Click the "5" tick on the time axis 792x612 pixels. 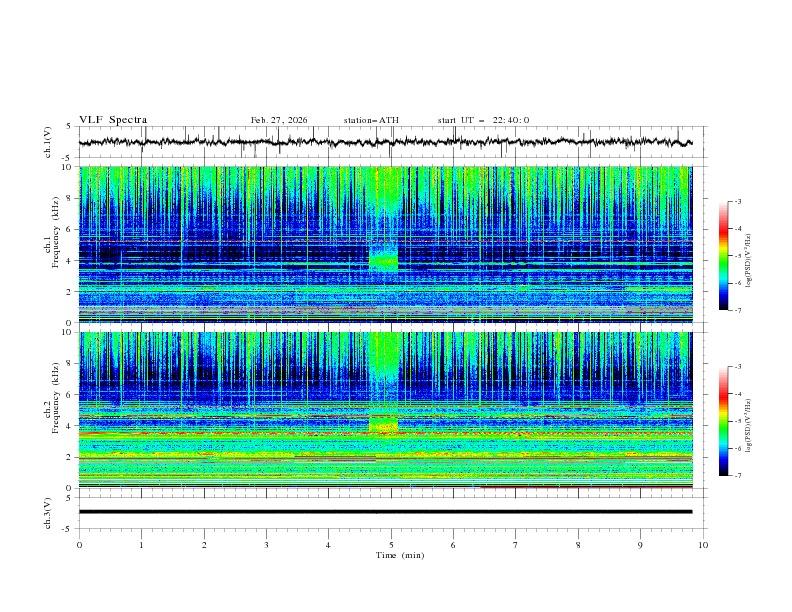[391, 545]
